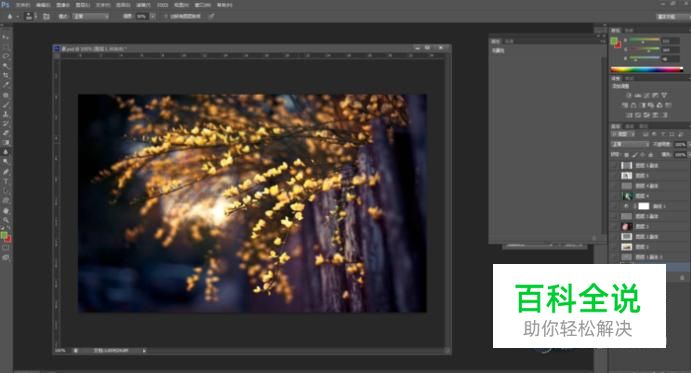Select the Zoom tool in the toolbox
The width and height of the screenshot is (691, 373).
[x=6, y=220]
